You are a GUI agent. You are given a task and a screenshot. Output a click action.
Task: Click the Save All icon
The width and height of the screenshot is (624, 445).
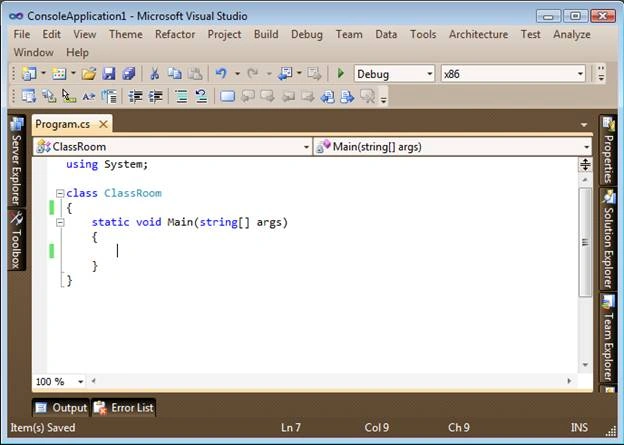pos(129,74)
